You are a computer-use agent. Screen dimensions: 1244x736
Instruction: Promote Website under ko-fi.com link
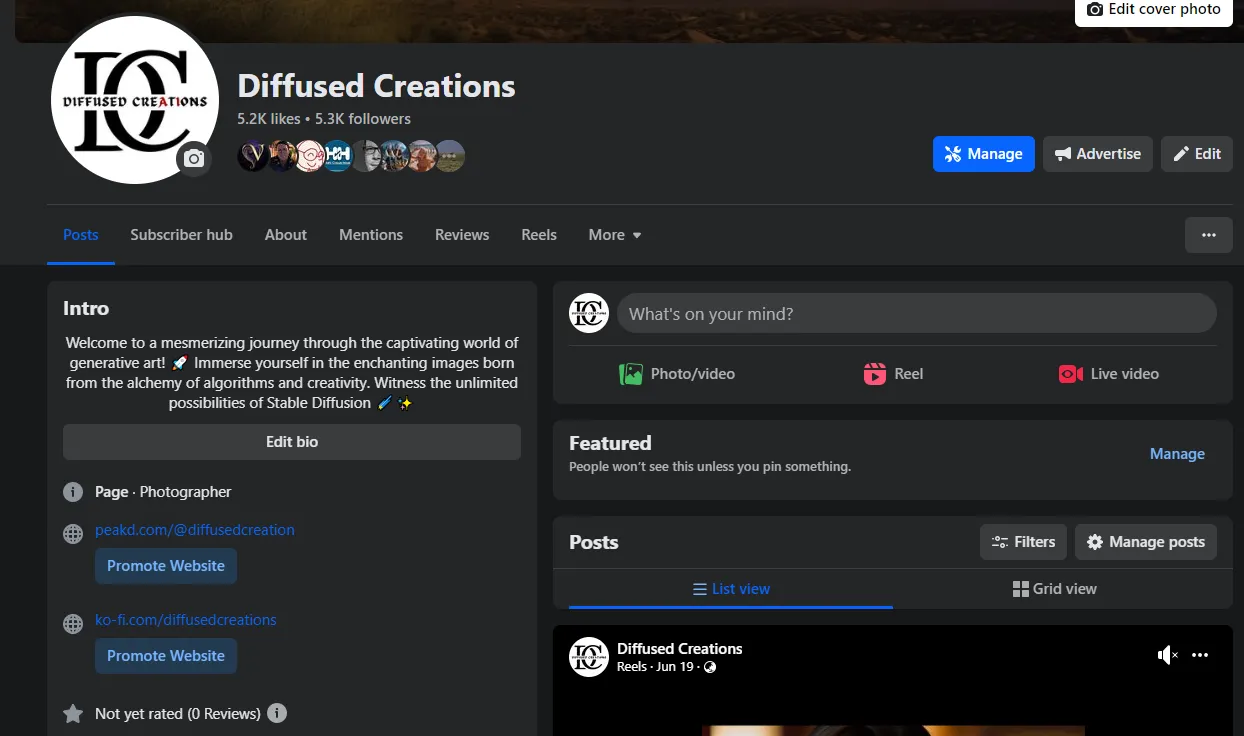pos(166,656)
